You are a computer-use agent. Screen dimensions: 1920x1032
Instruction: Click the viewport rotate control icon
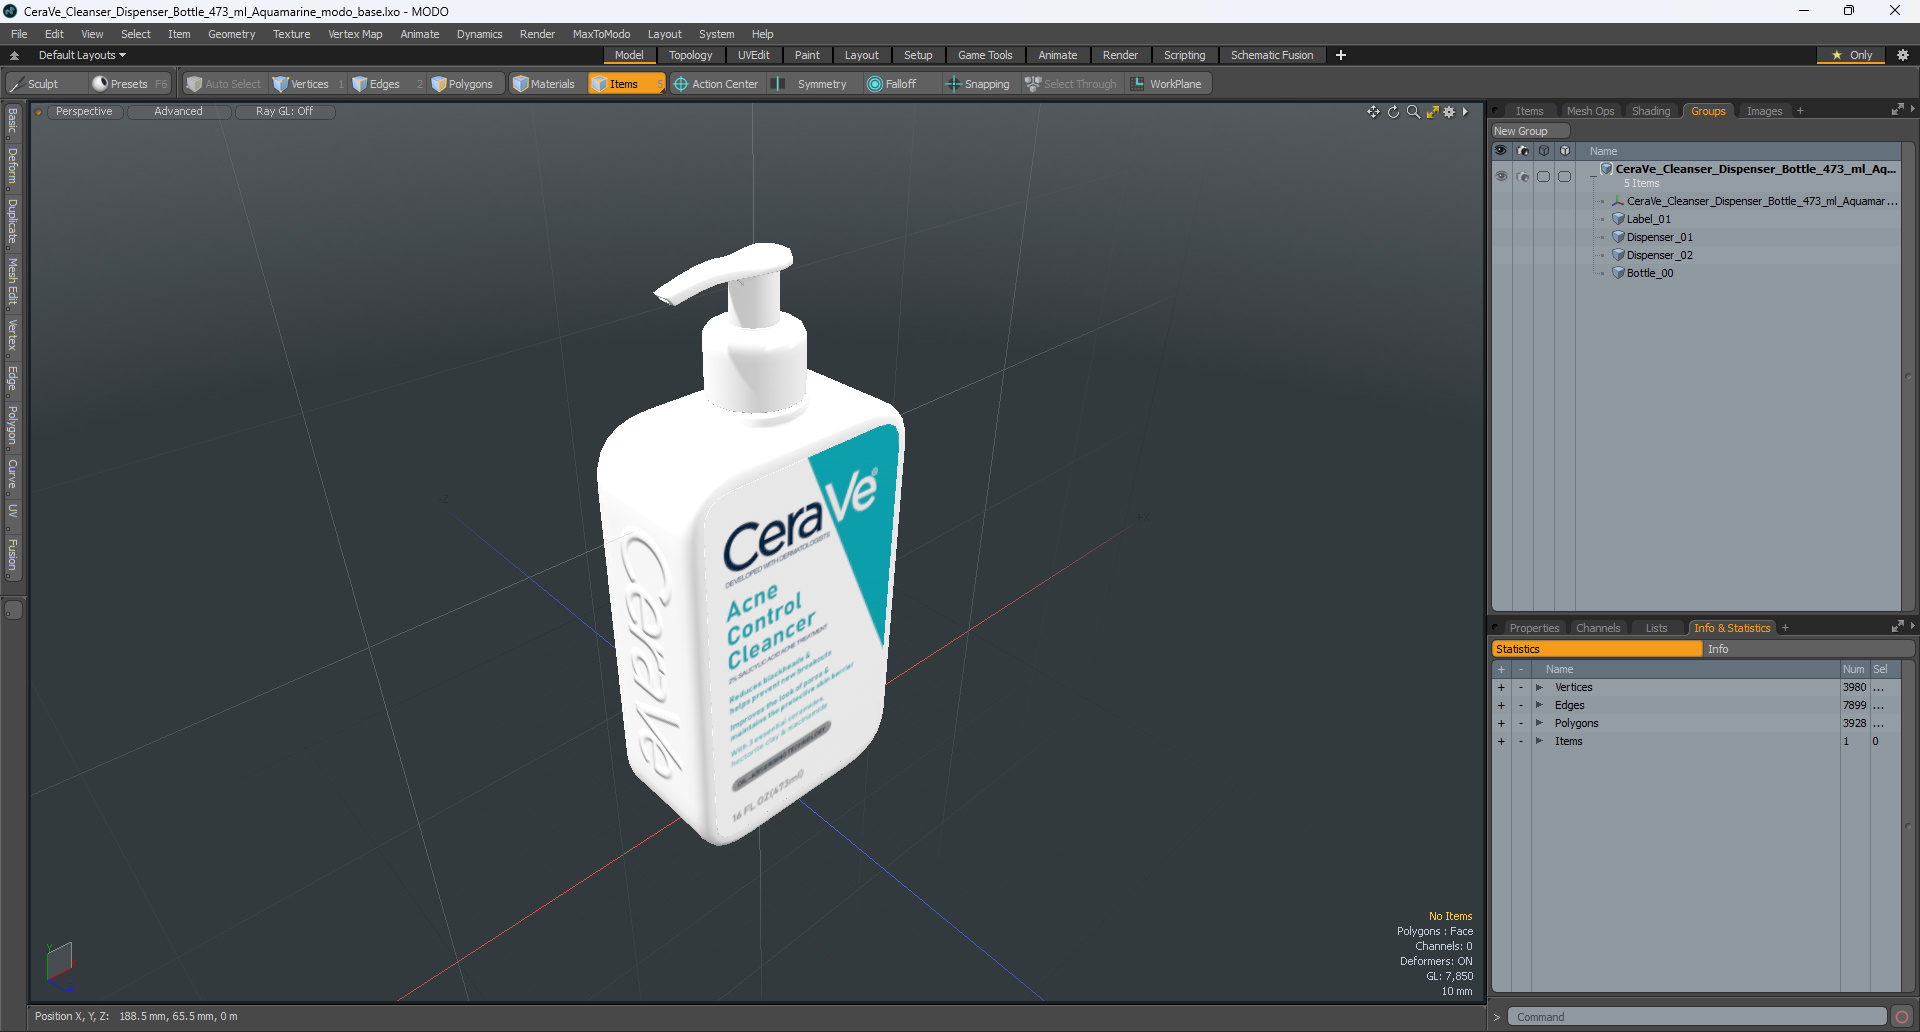tap(1393, 112)
